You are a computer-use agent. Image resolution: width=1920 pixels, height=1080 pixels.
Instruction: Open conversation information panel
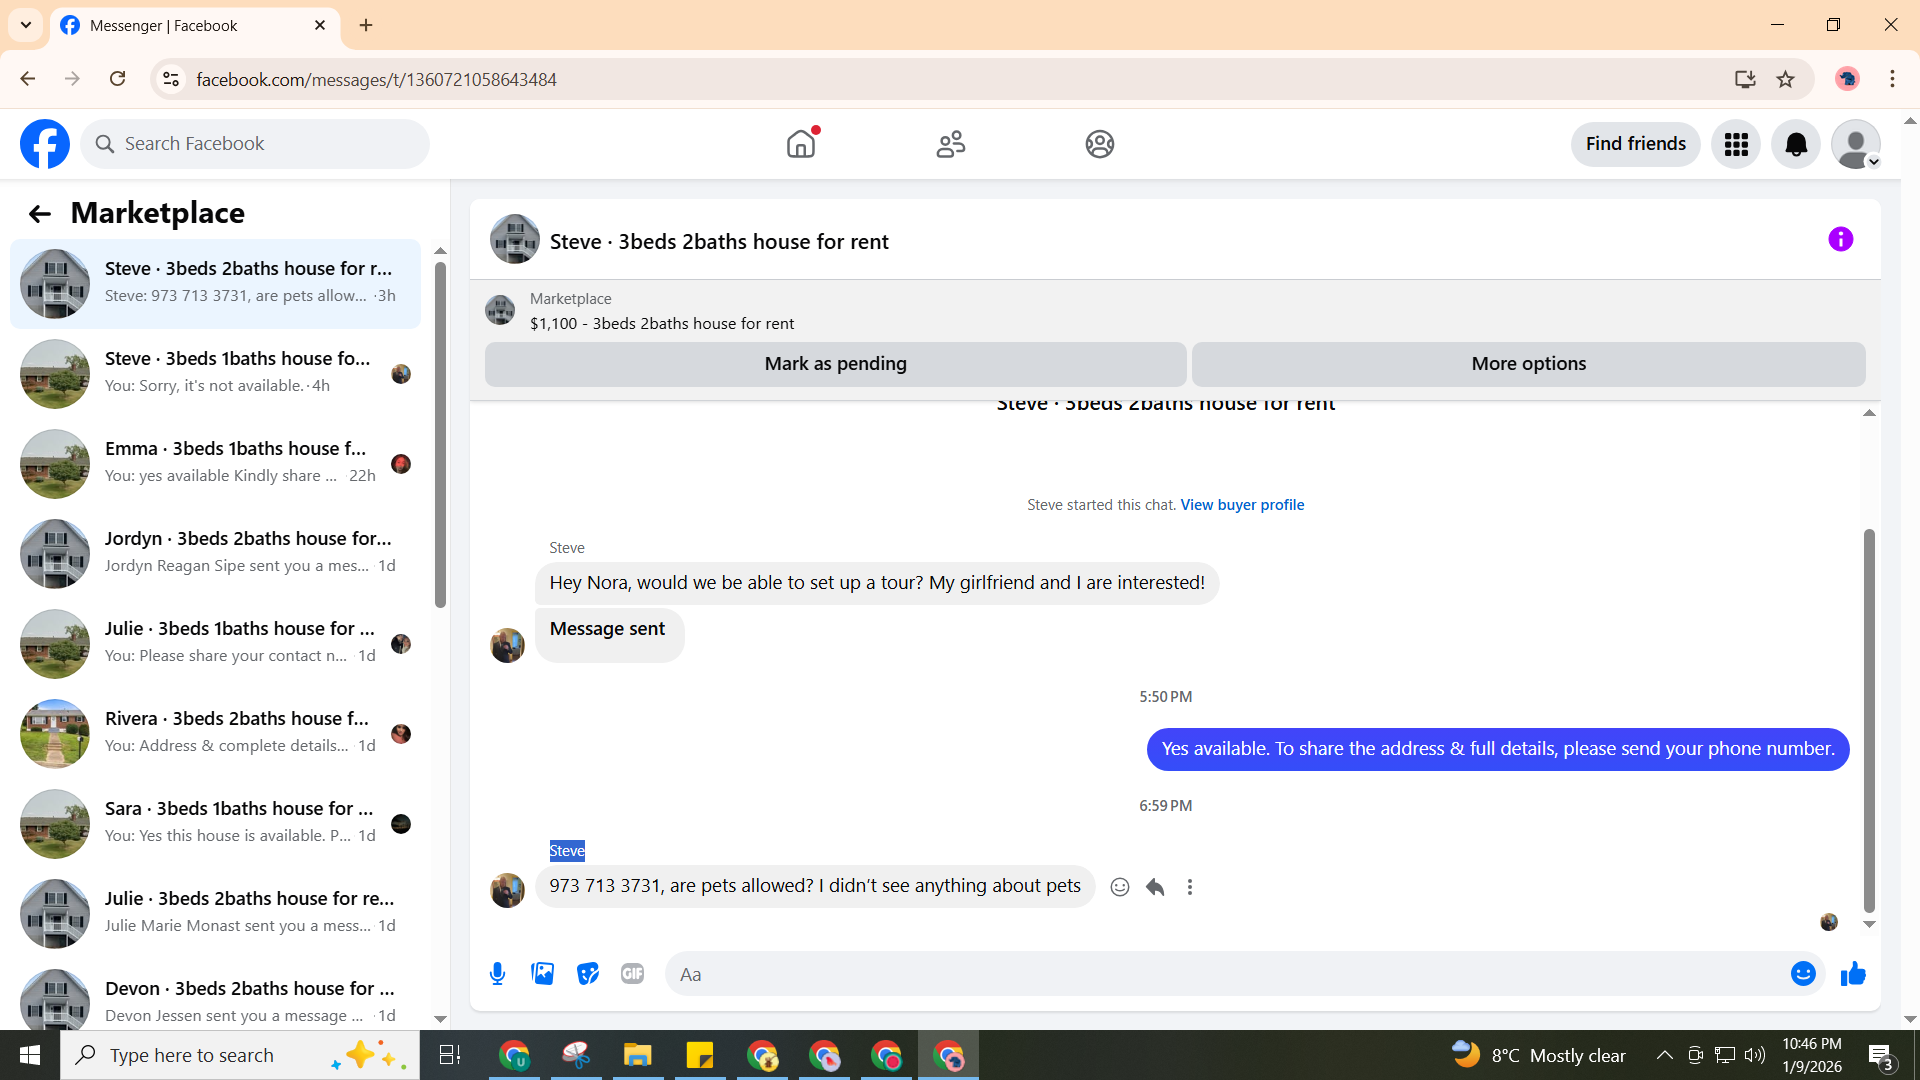(1840, 240)
